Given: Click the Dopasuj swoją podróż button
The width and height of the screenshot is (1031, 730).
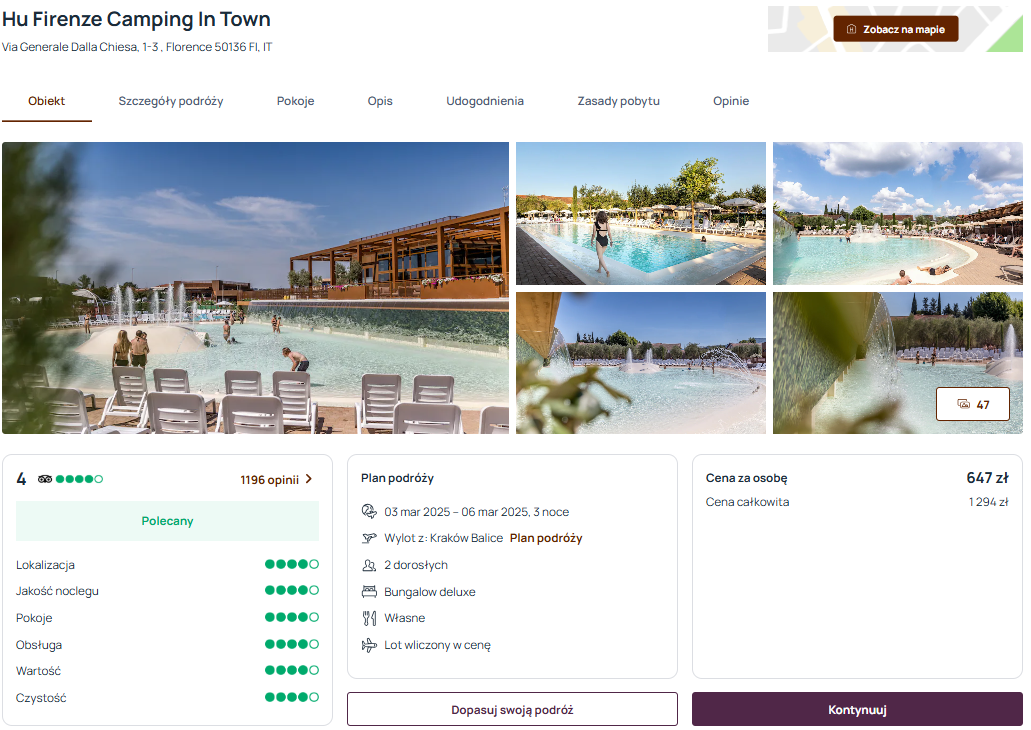Looking at the screenshot, I should coord(512,710).
